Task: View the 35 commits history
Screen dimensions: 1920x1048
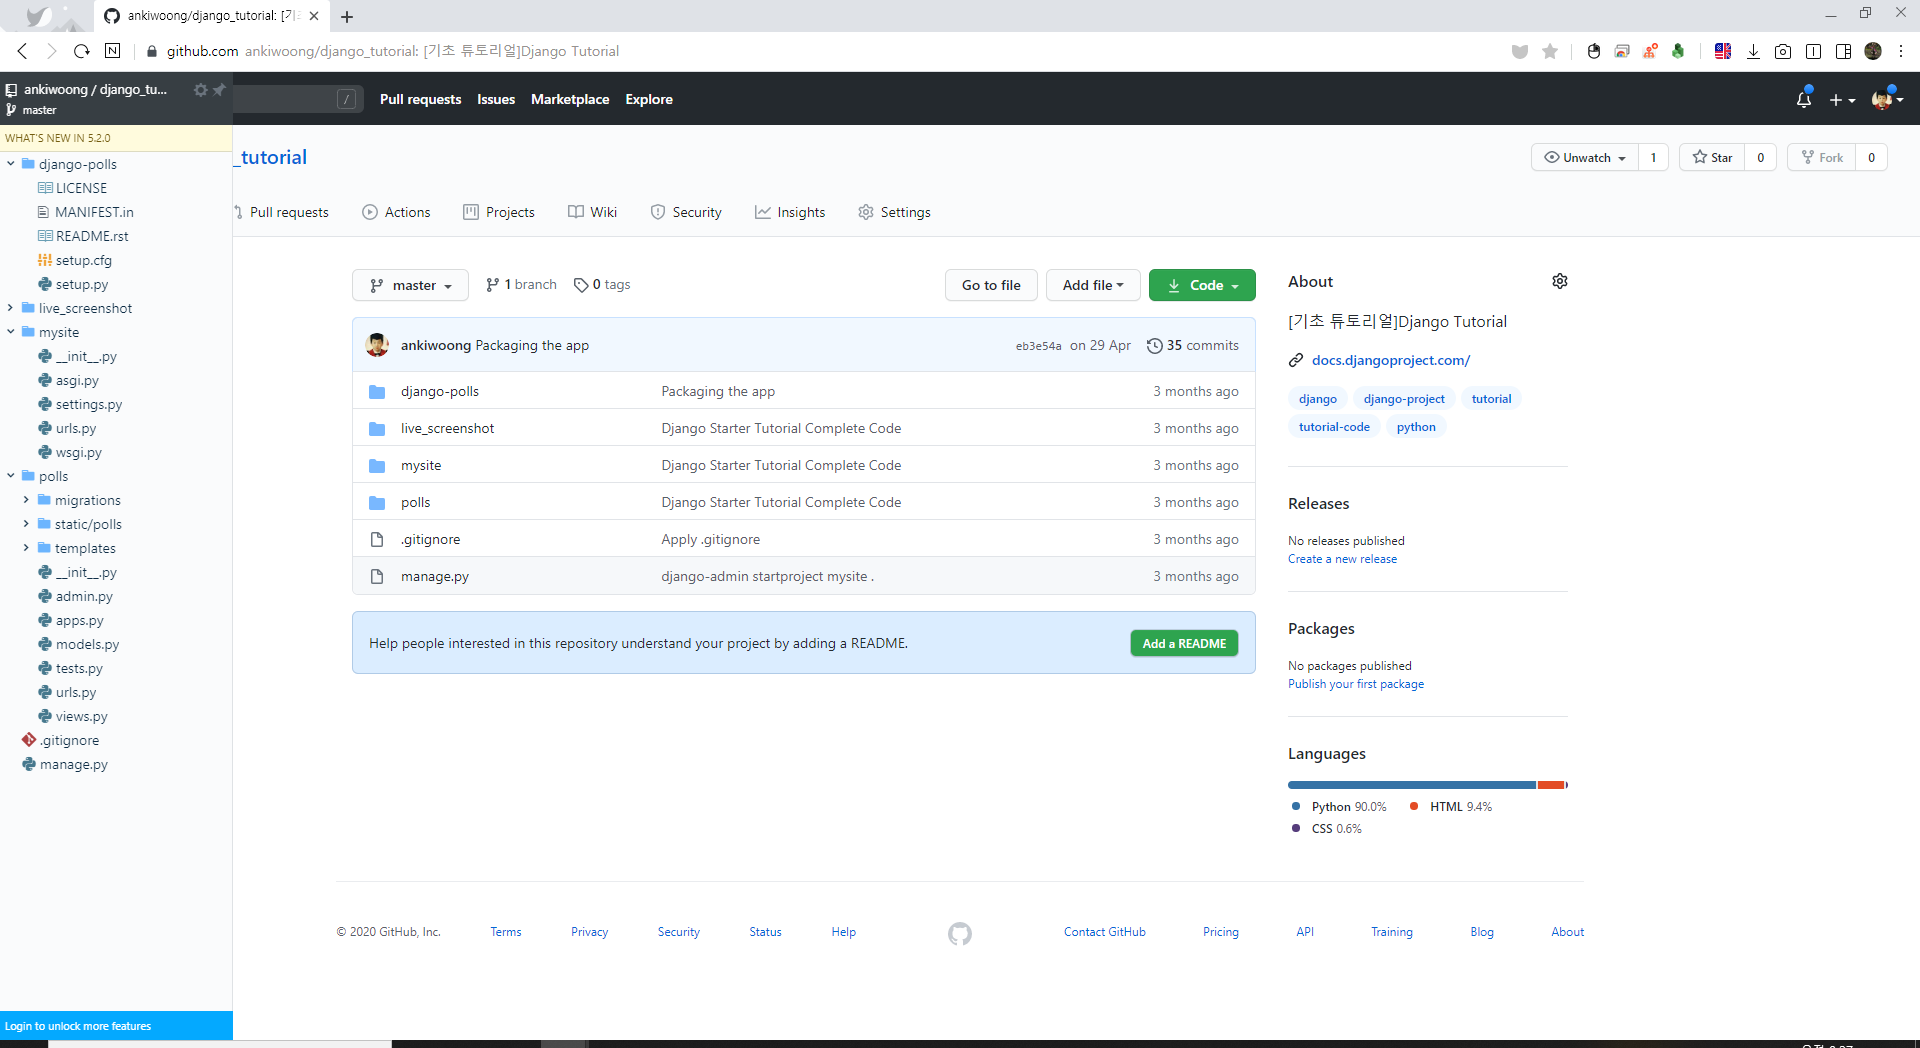Action: pyautogui.click(x=1193, y=345)
